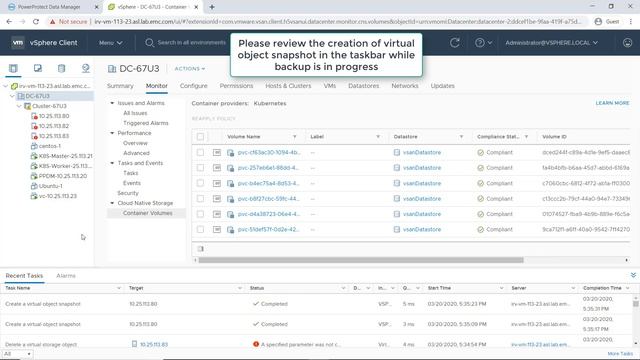This screenshot has height=360, width=640.
Task: Open Hosts and Clusters inventory view icon
Action: click(13, 68)
